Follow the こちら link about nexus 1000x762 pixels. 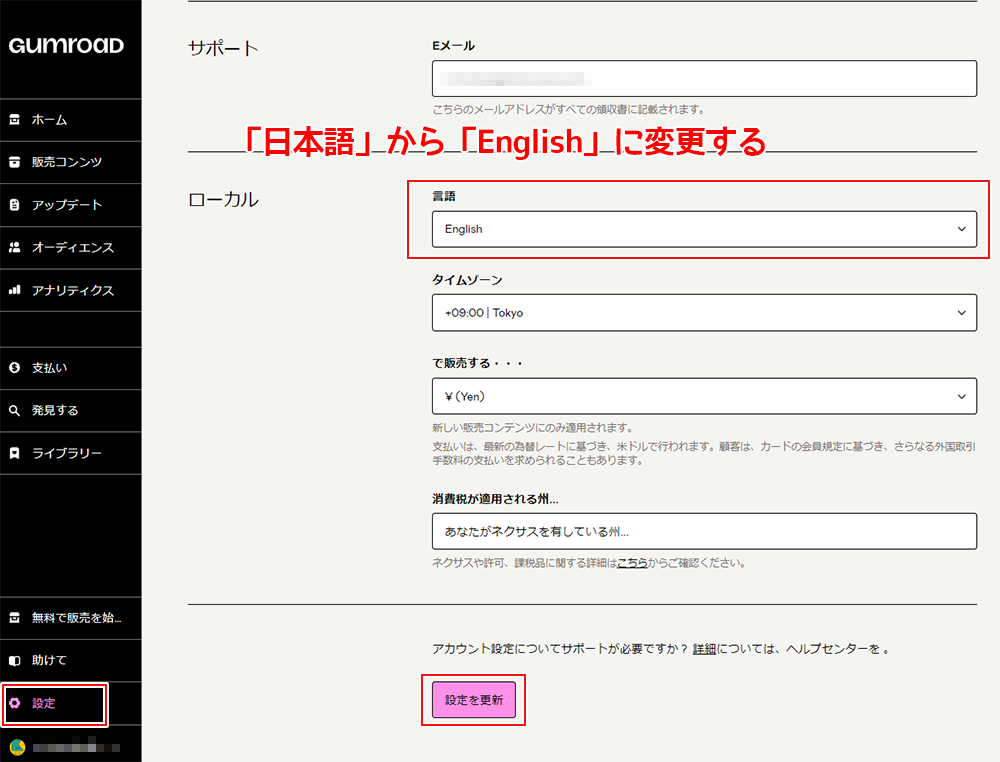pyautogui.click(x=631, y=563)
